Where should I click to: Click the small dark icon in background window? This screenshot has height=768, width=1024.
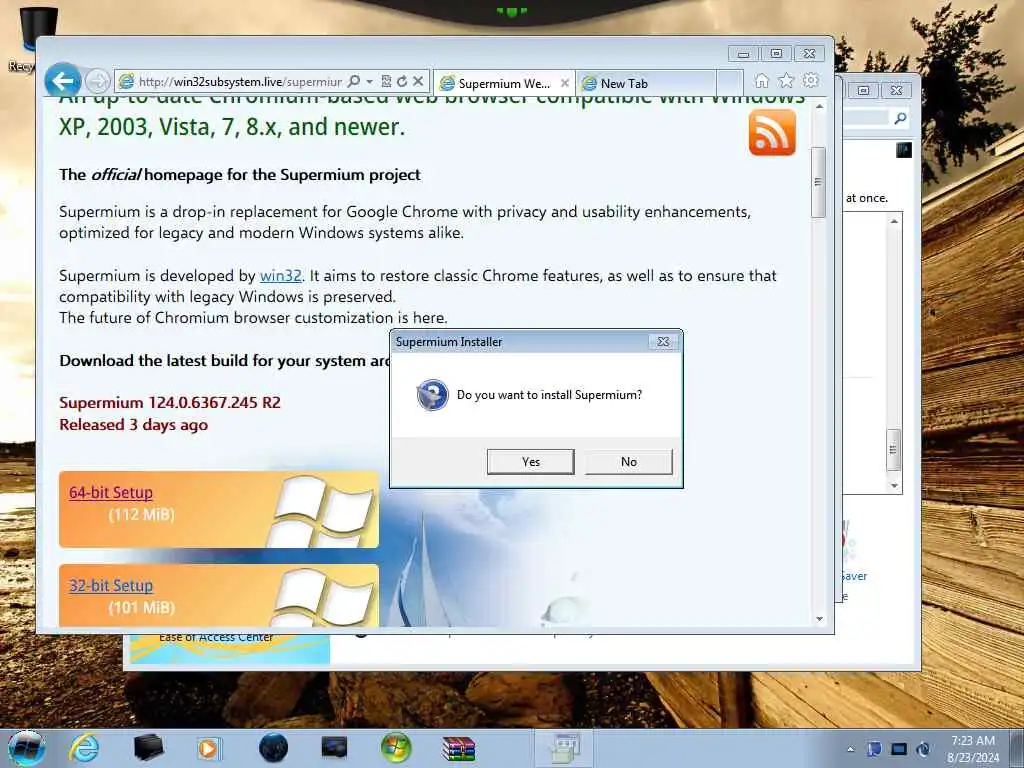point(903,150)
